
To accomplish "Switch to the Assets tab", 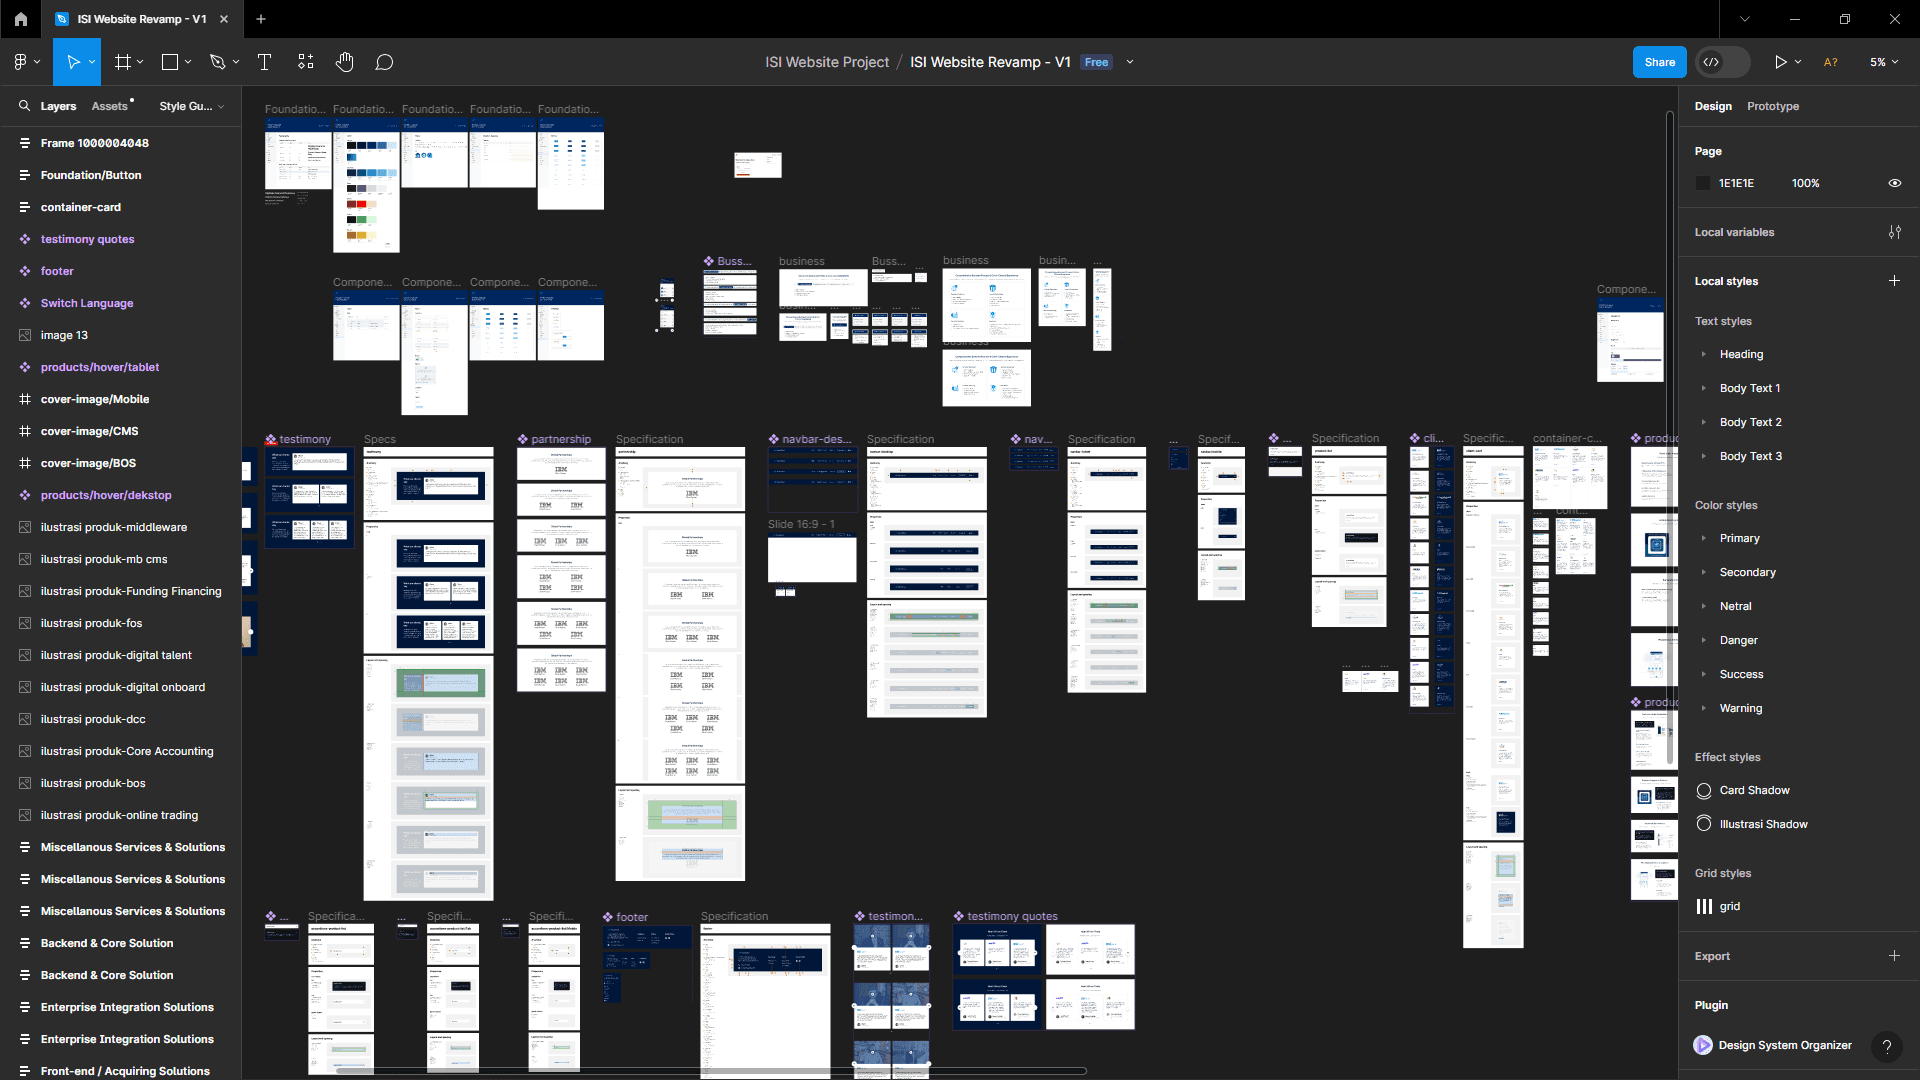I will point(109,106).
